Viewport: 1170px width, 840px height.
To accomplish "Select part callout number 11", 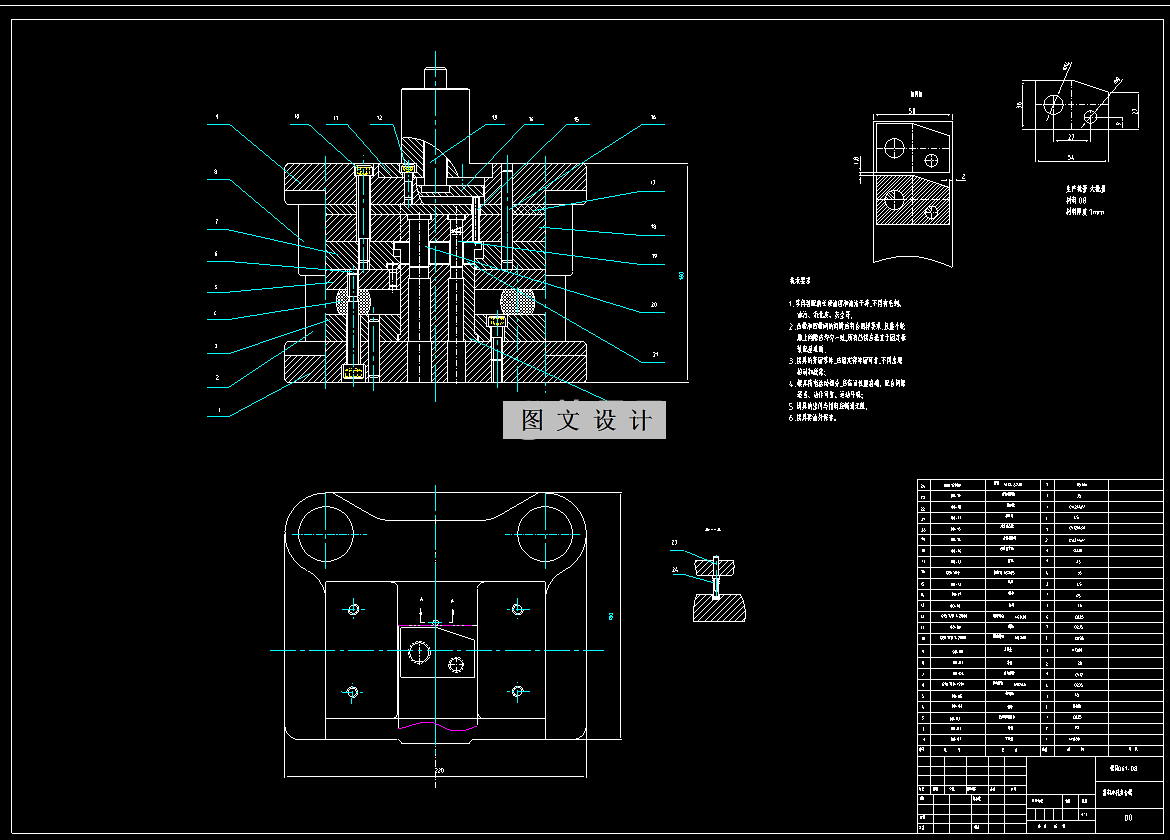I will click(336, 118).
